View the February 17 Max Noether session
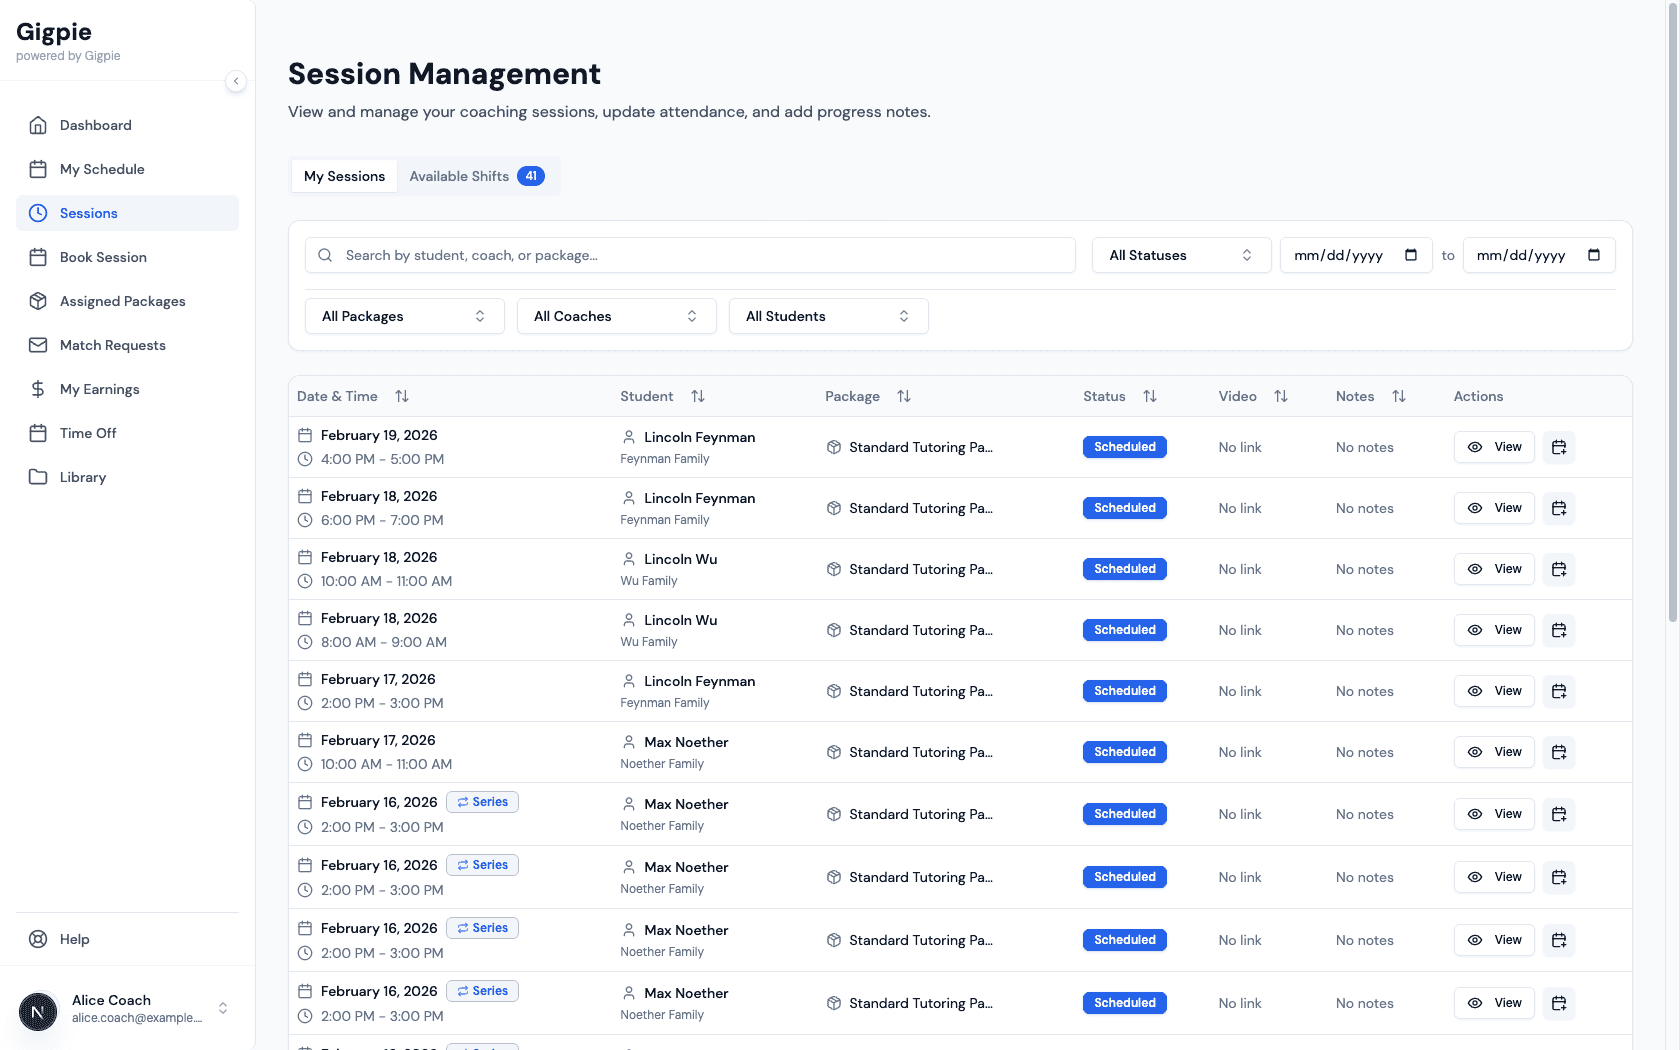The height and width of the screenshot is (1050, 1680). pyautogui.click(x=1494, y=752)
